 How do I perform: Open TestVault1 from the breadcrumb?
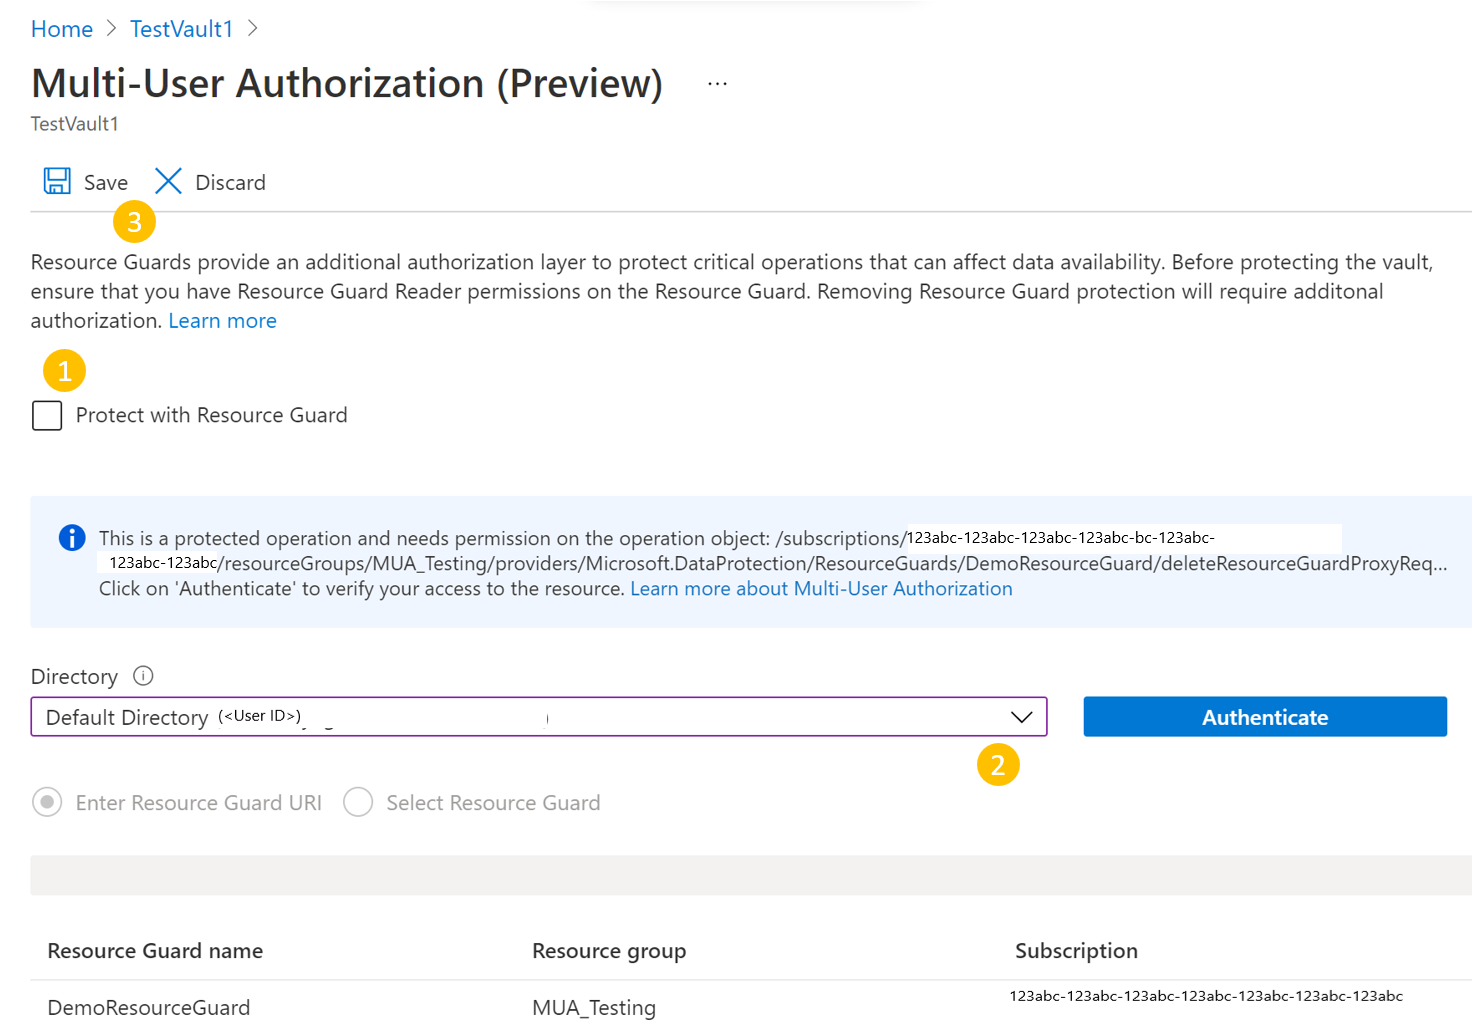tap(180, 29)
